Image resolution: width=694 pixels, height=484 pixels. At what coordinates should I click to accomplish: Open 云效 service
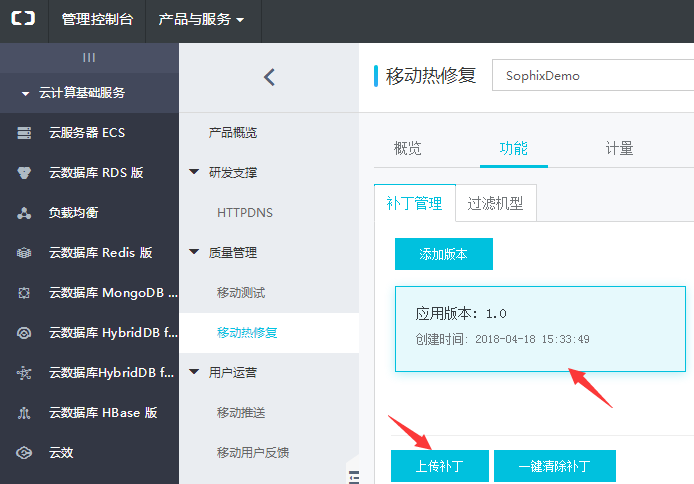pos(61,453)
